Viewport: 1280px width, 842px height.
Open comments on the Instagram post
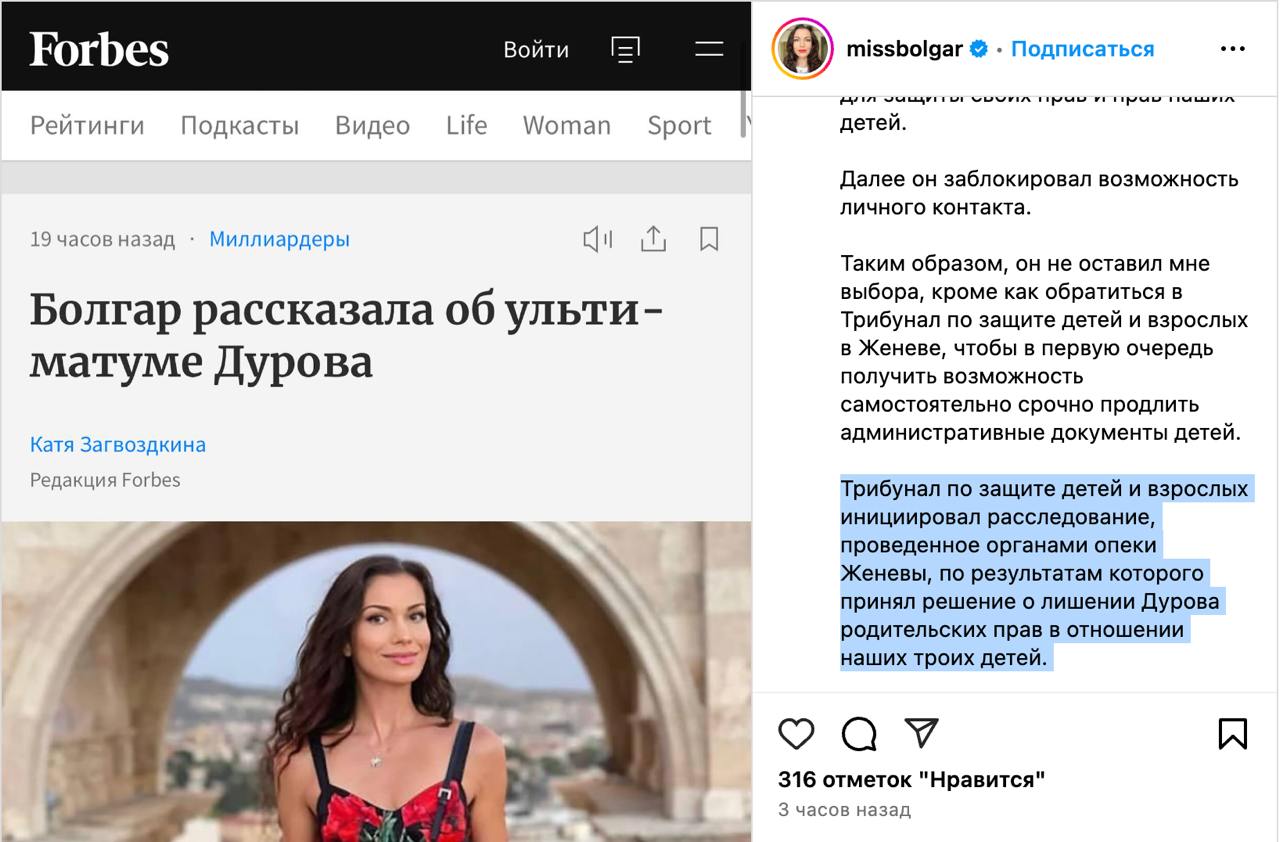(859, 734)
